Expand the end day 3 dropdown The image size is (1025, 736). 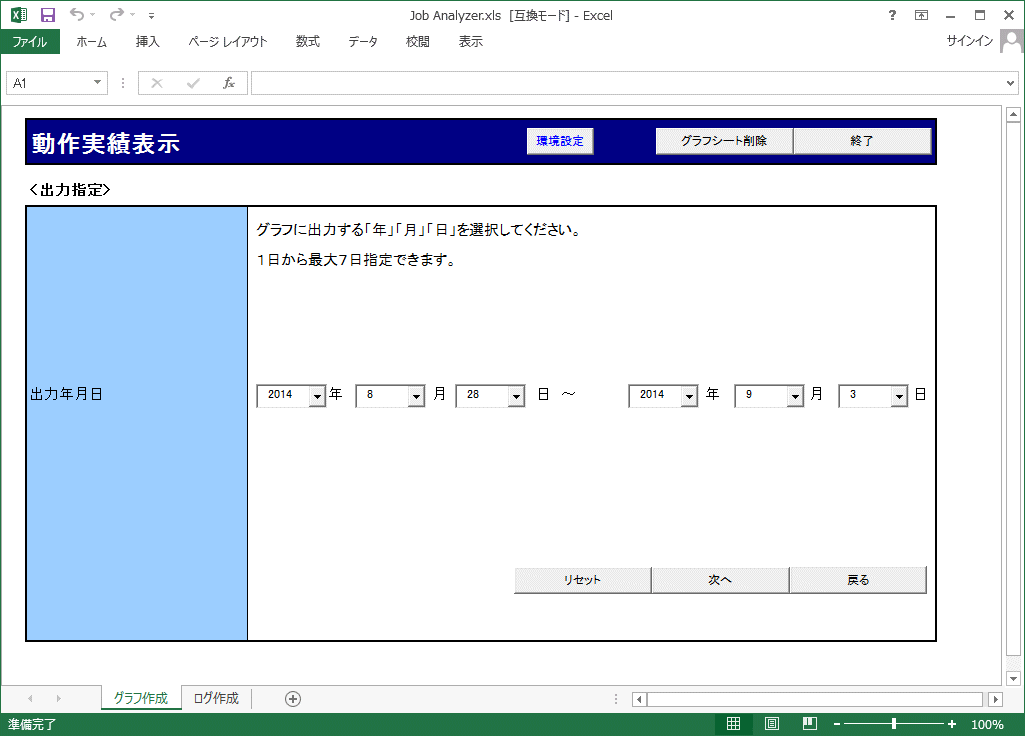pos(899,396)
